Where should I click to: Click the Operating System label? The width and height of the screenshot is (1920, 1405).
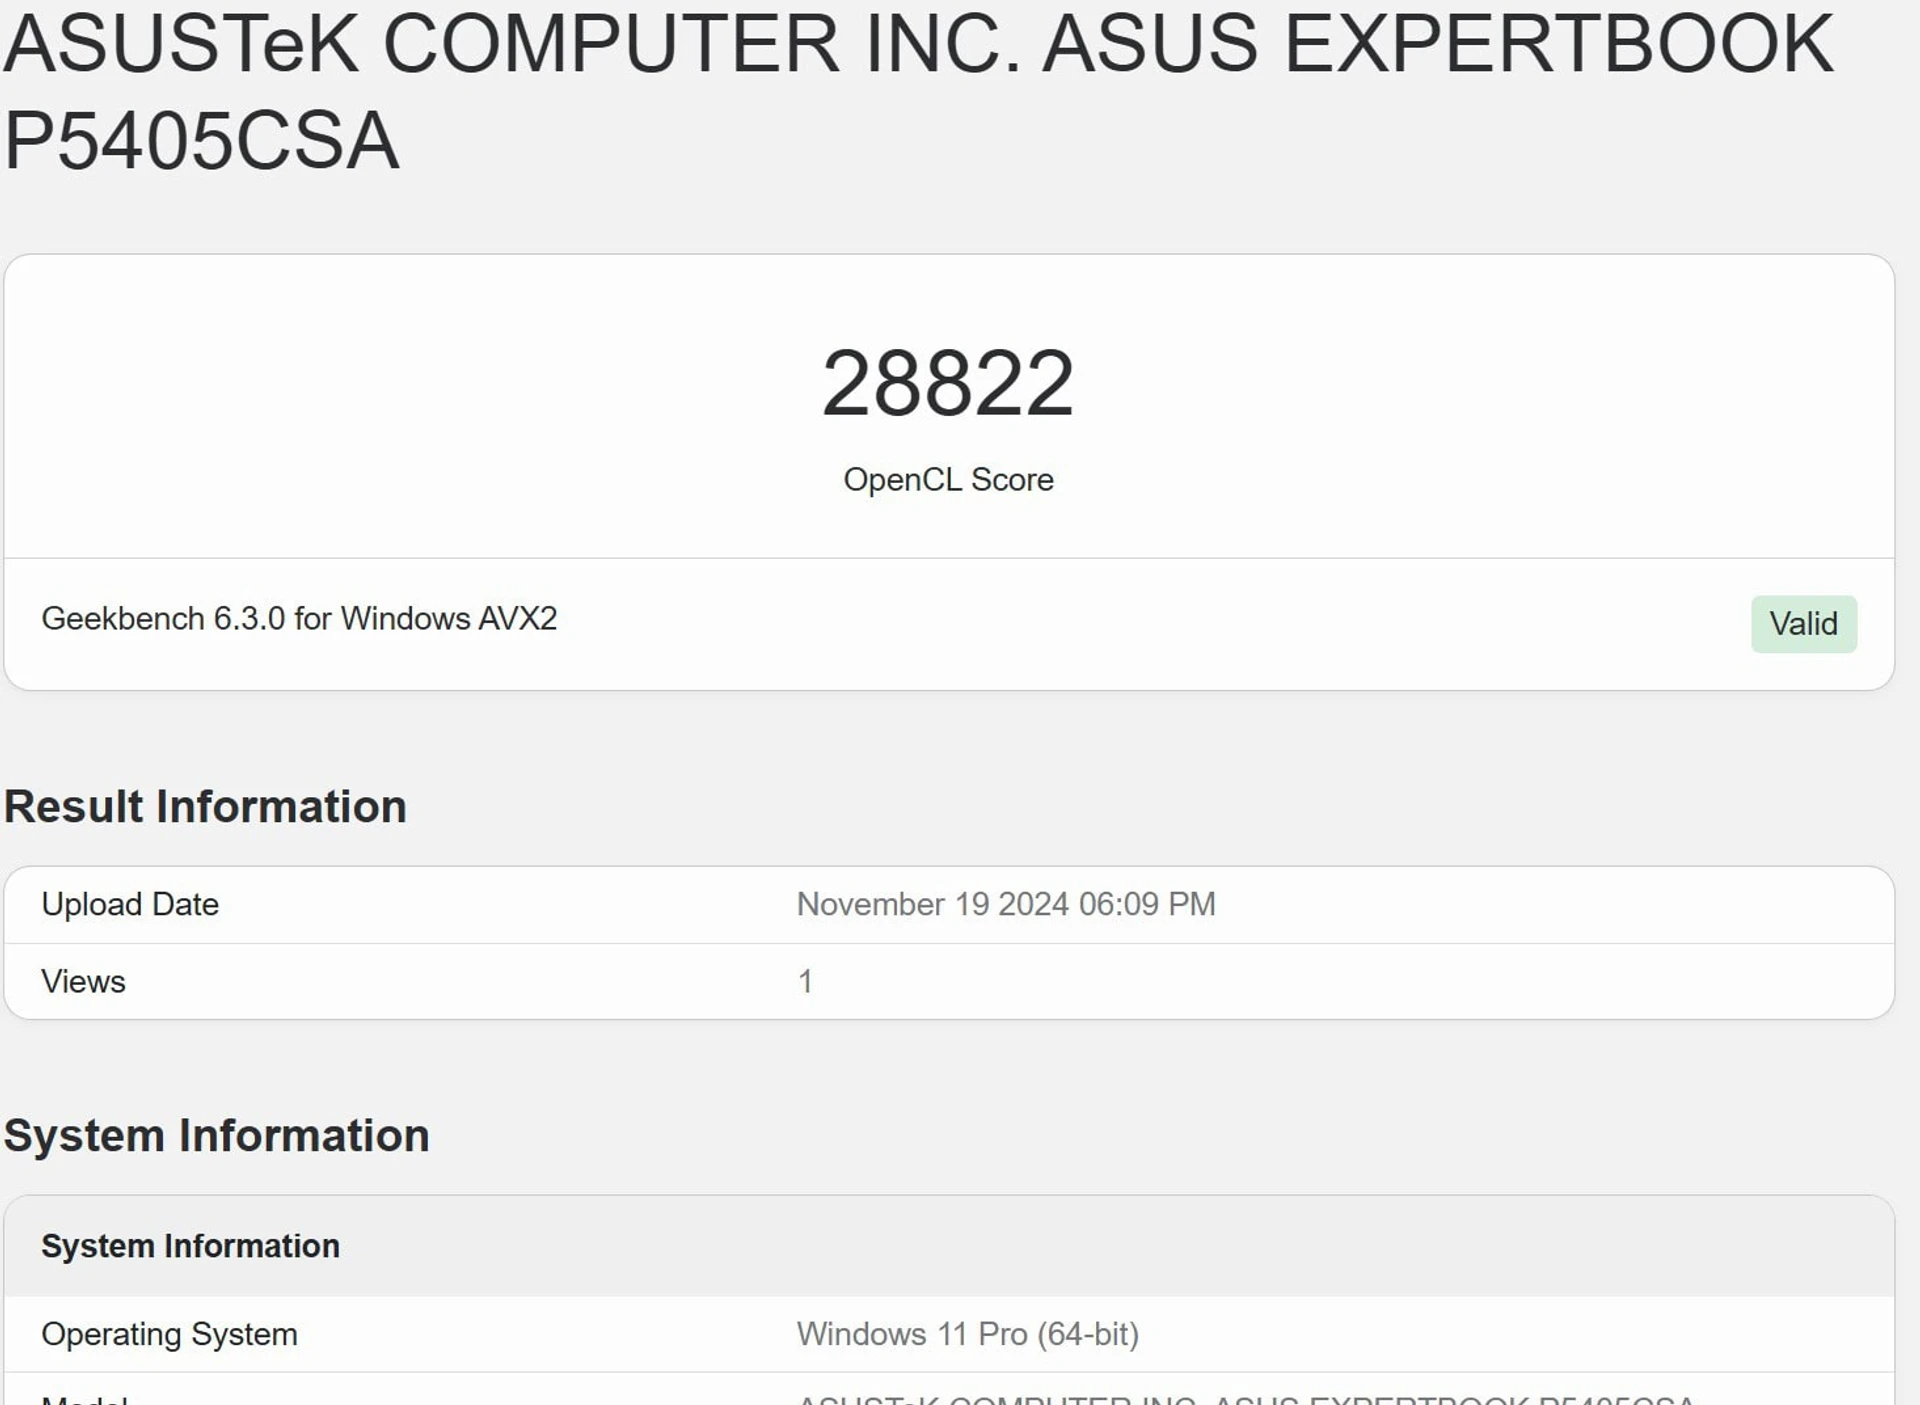pyautogui.click(x=169, y=1334)
